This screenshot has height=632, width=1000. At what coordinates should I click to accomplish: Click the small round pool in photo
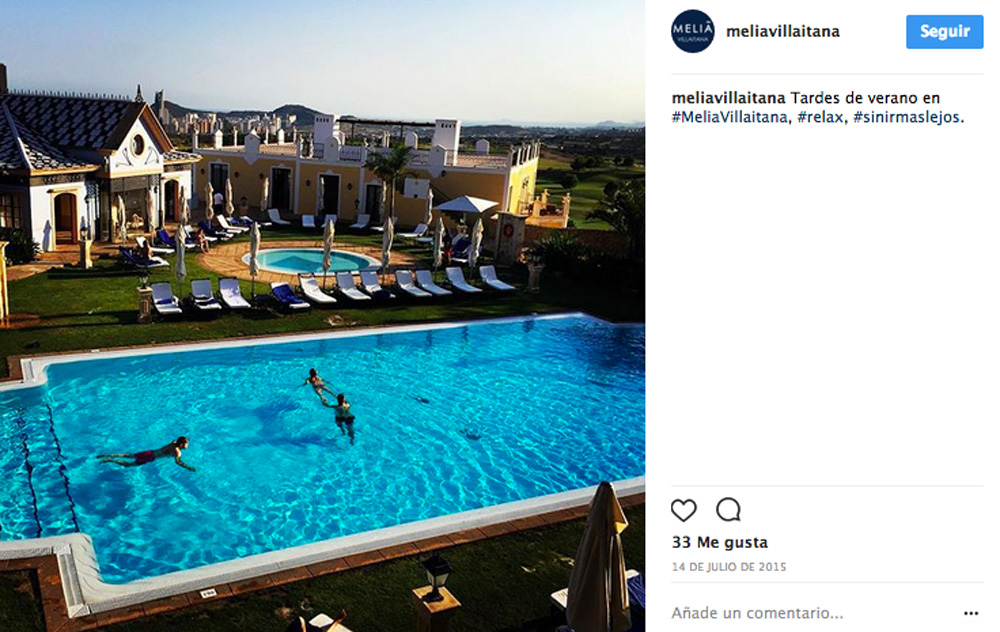[x=311, y=261]
